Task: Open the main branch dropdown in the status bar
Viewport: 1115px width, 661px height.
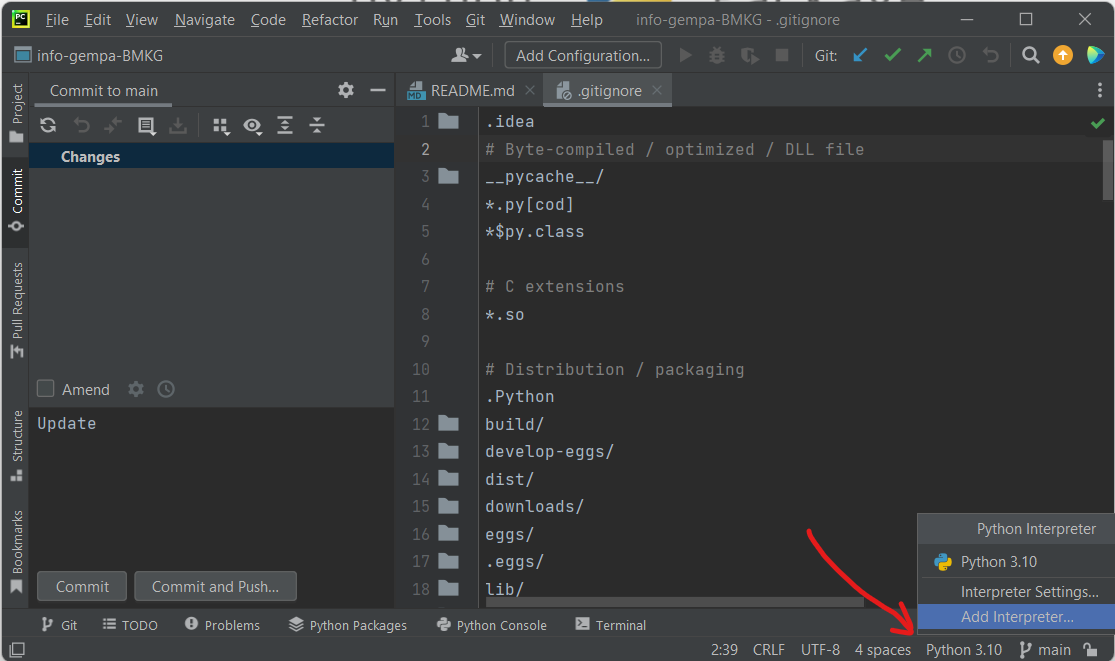Action: click(1044, 649)
